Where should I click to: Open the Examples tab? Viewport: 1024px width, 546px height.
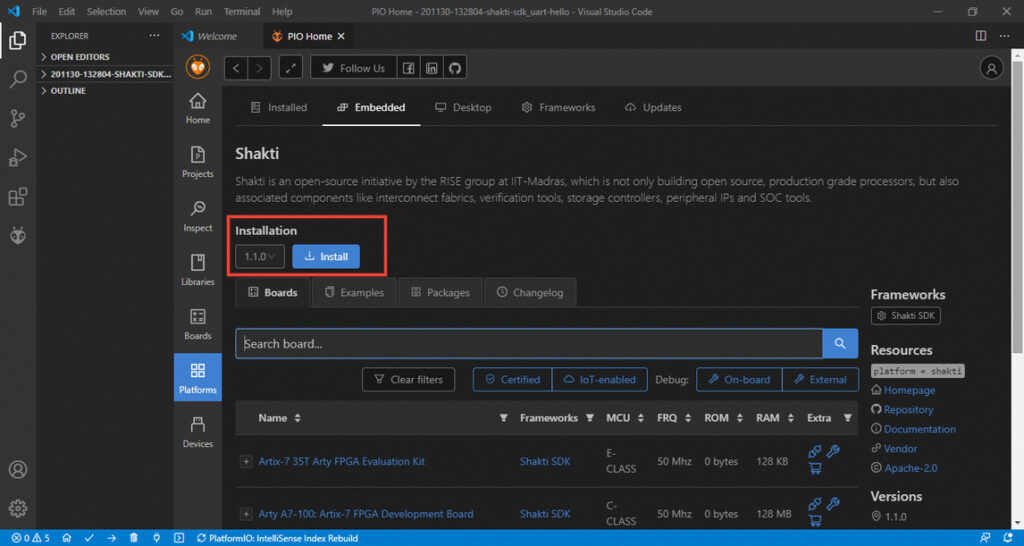click(355, 293)
